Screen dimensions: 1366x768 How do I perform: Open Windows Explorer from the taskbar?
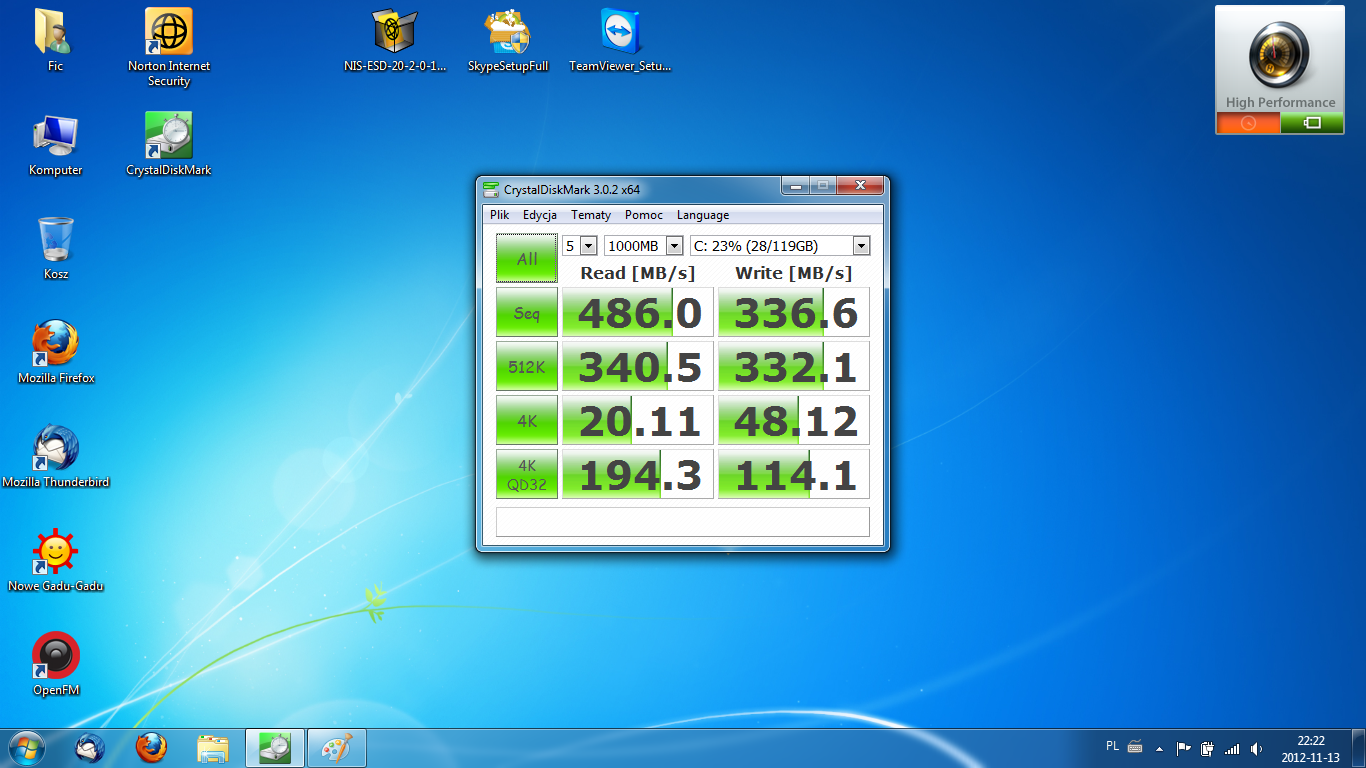pos(213,748)
